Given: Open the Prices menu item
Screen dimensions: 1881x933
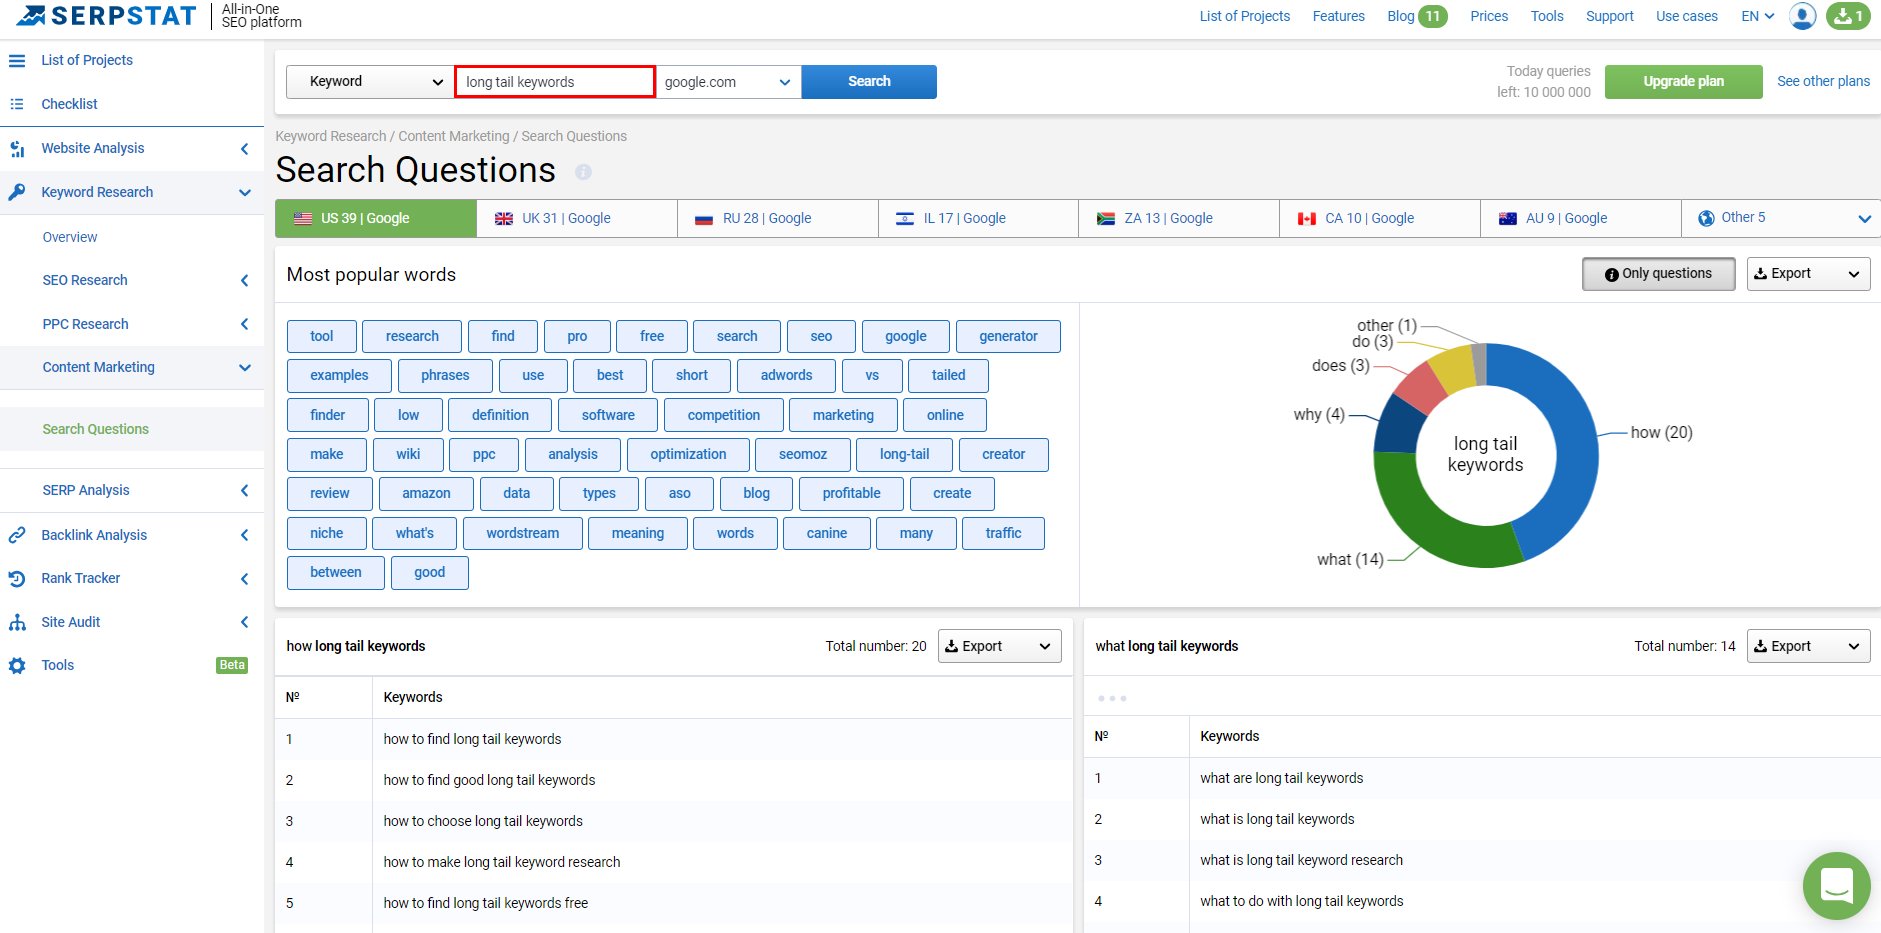Looking at the screenshot, I should pos(1488,16).
